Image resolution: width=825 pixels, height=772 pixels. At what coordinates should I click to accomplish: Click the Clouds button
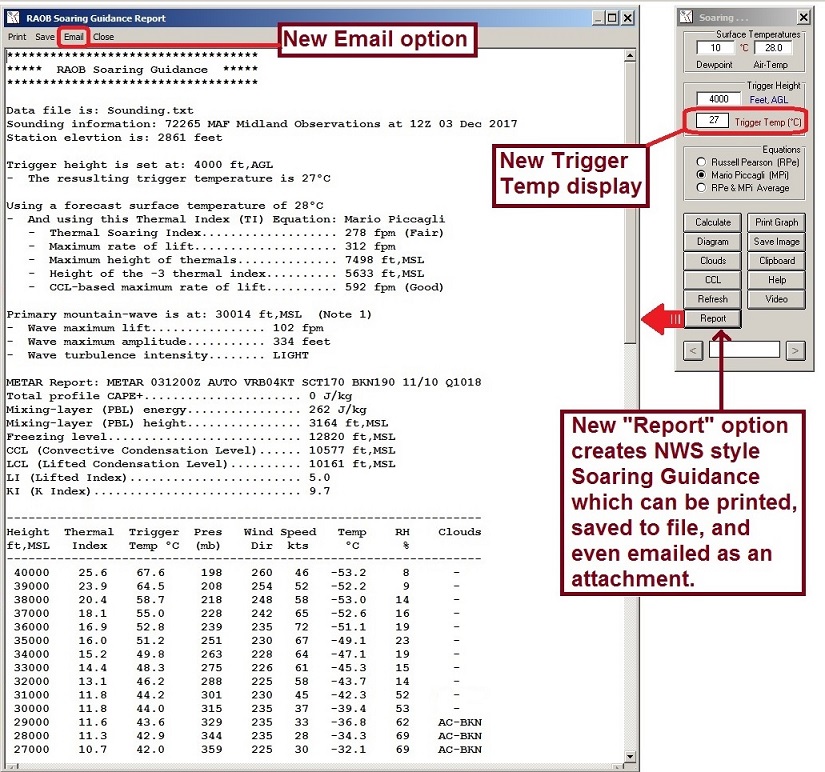[712, 260]
